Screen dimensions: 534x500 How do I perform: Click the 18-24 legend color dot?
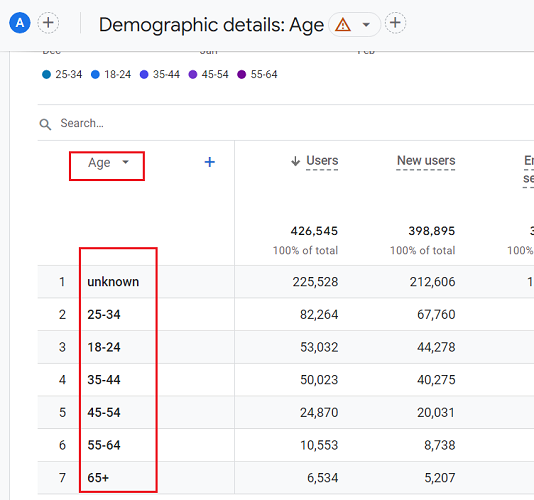pos(95,74)
